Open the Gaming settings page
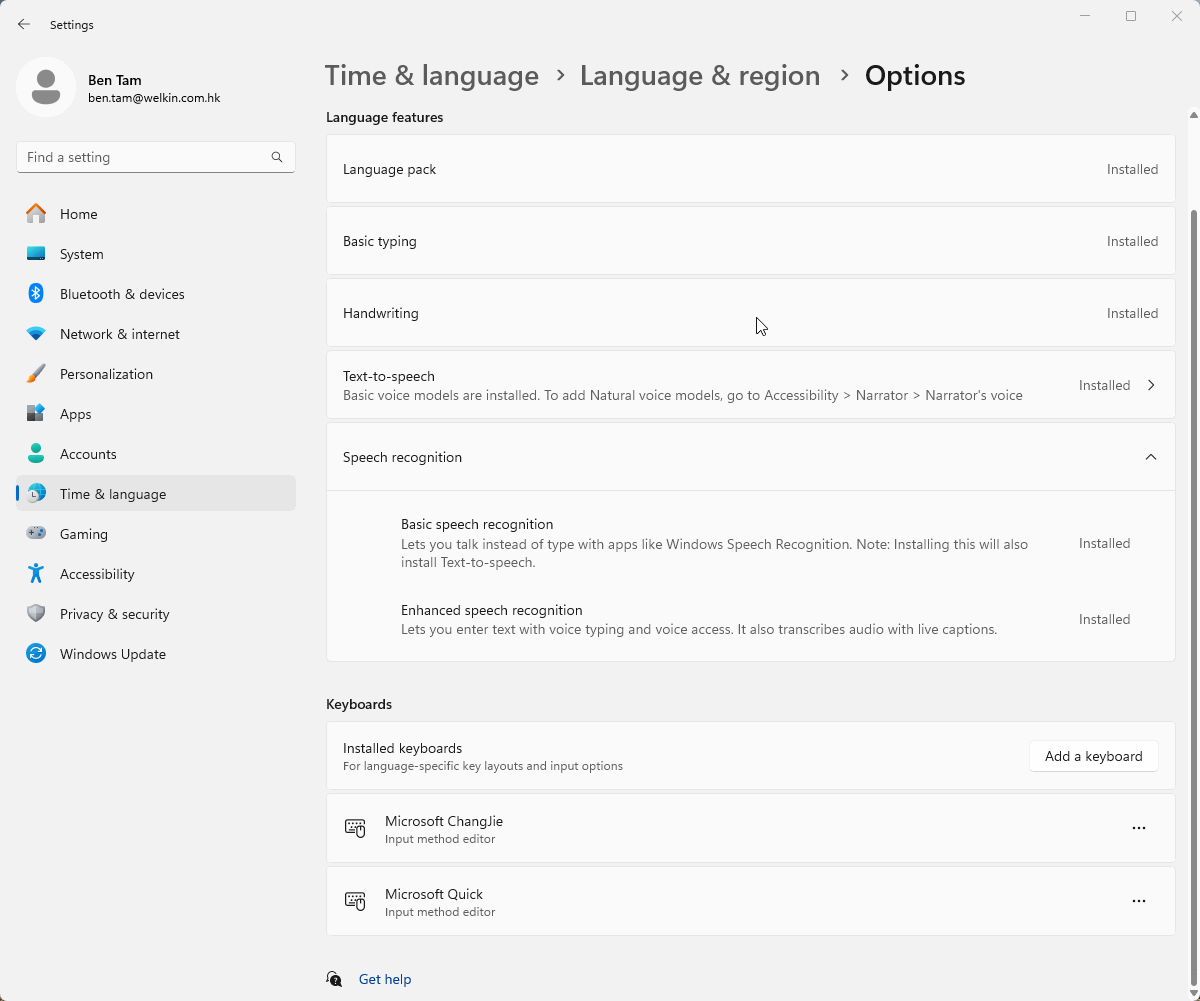This screenshot has width=1200, height=1001. point(156,534)
